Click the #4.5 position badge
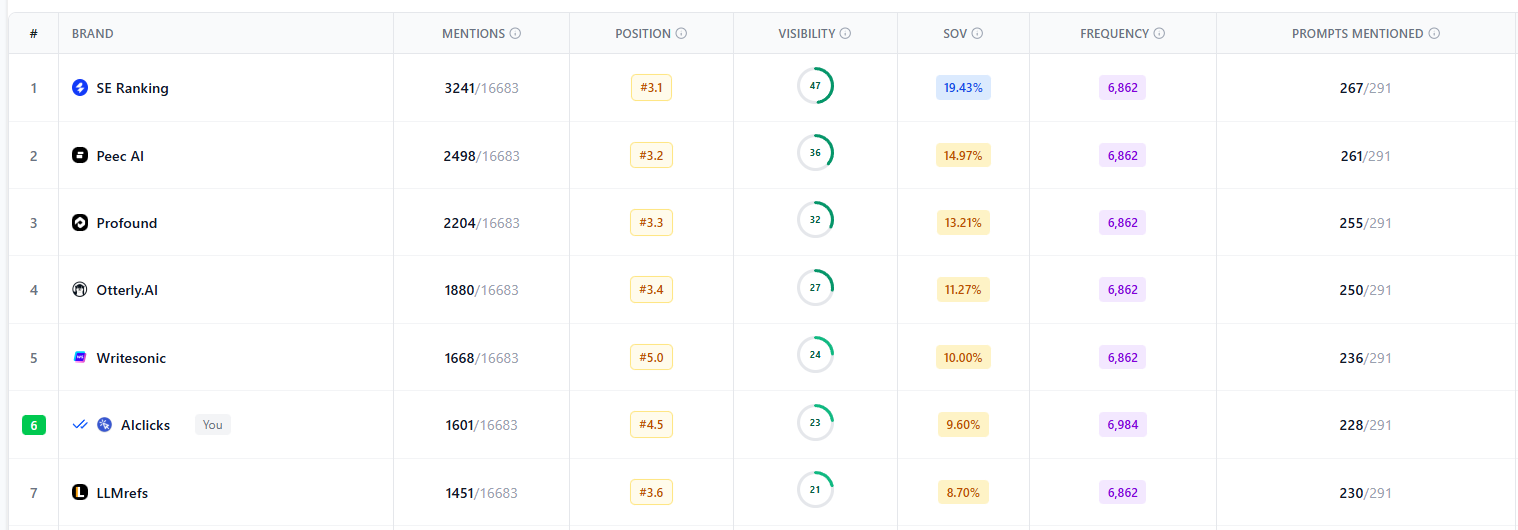 click(652, 424)
